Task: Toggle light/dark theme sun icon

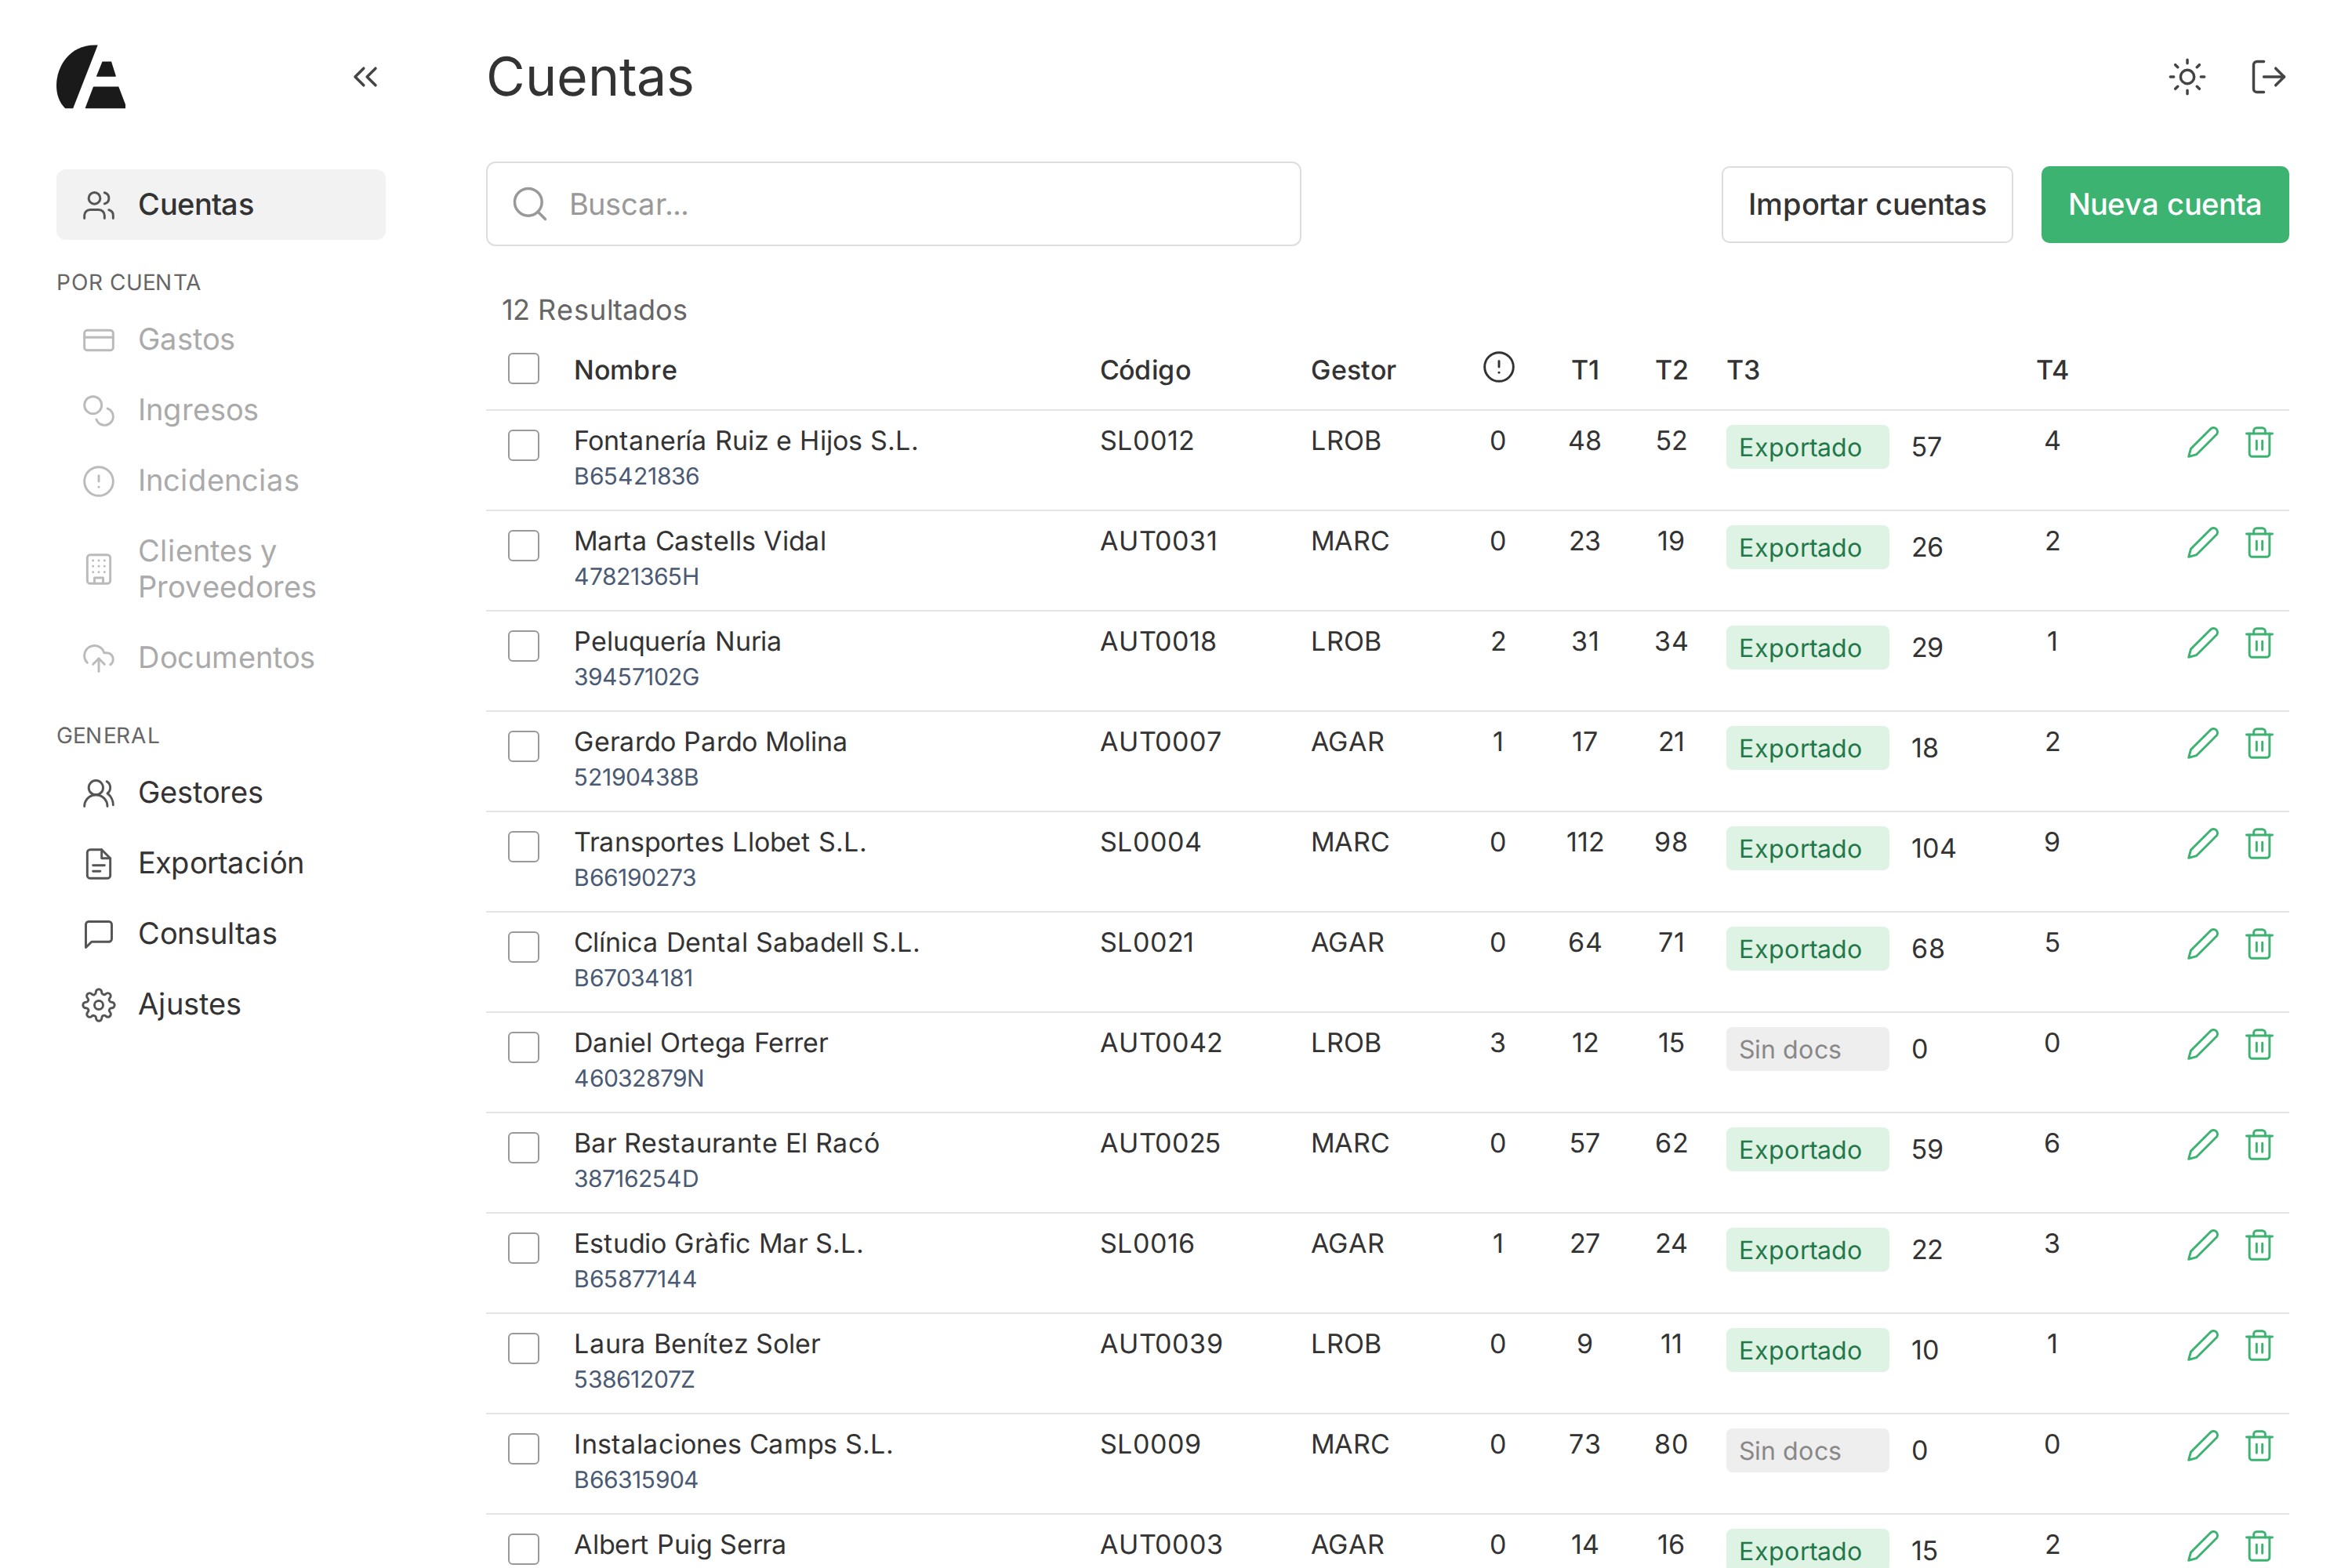Action: (2187, 77)
